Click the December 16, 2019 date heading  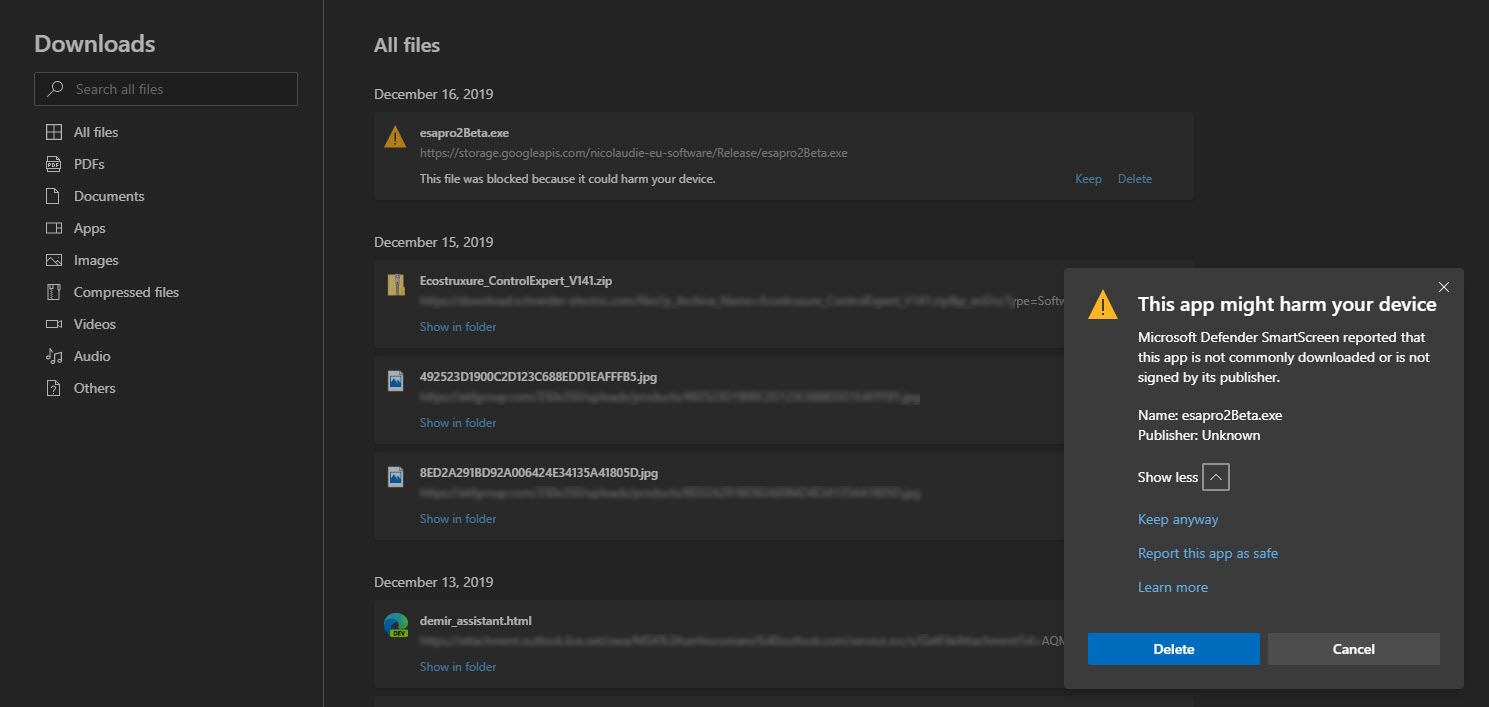point(434,94)
